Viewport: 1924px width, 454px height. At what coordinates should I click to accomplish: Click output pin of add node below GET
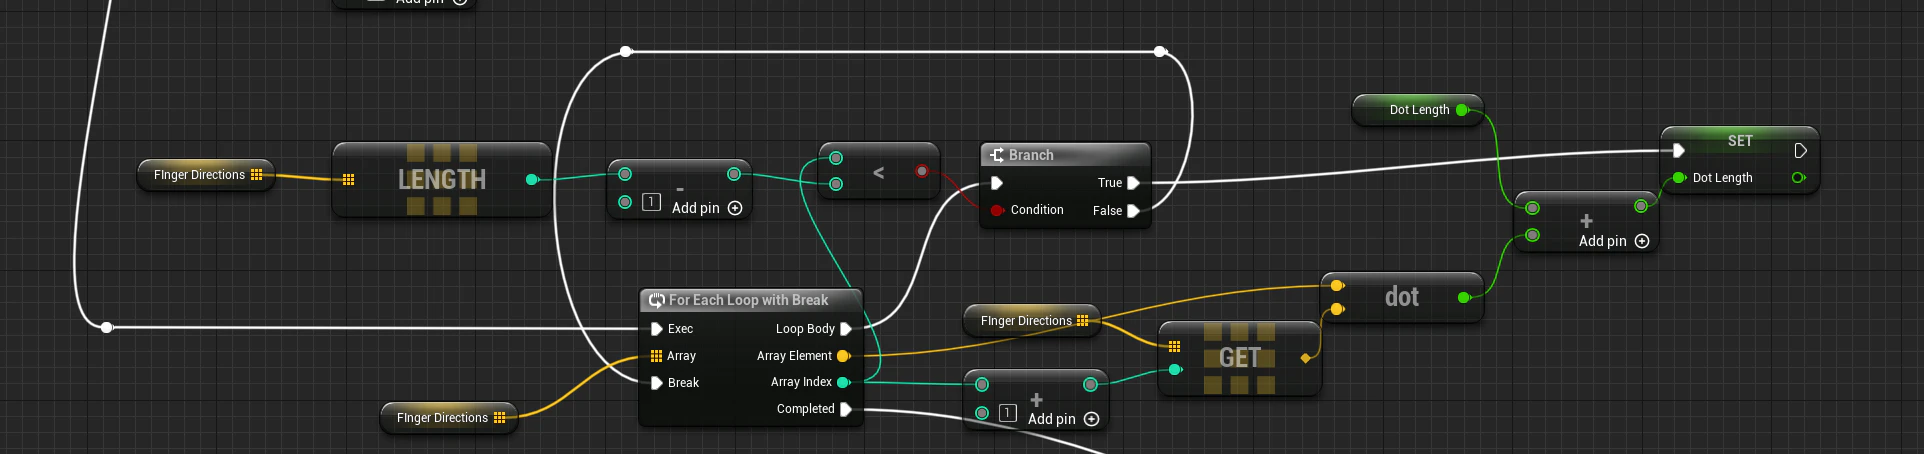click(x=1090, y=384)
